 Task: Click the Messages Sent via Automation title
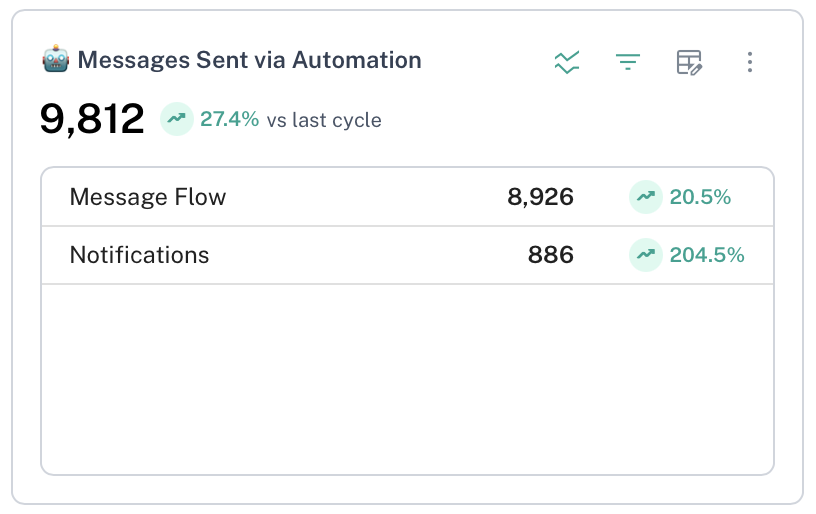[x=249, y=60]
